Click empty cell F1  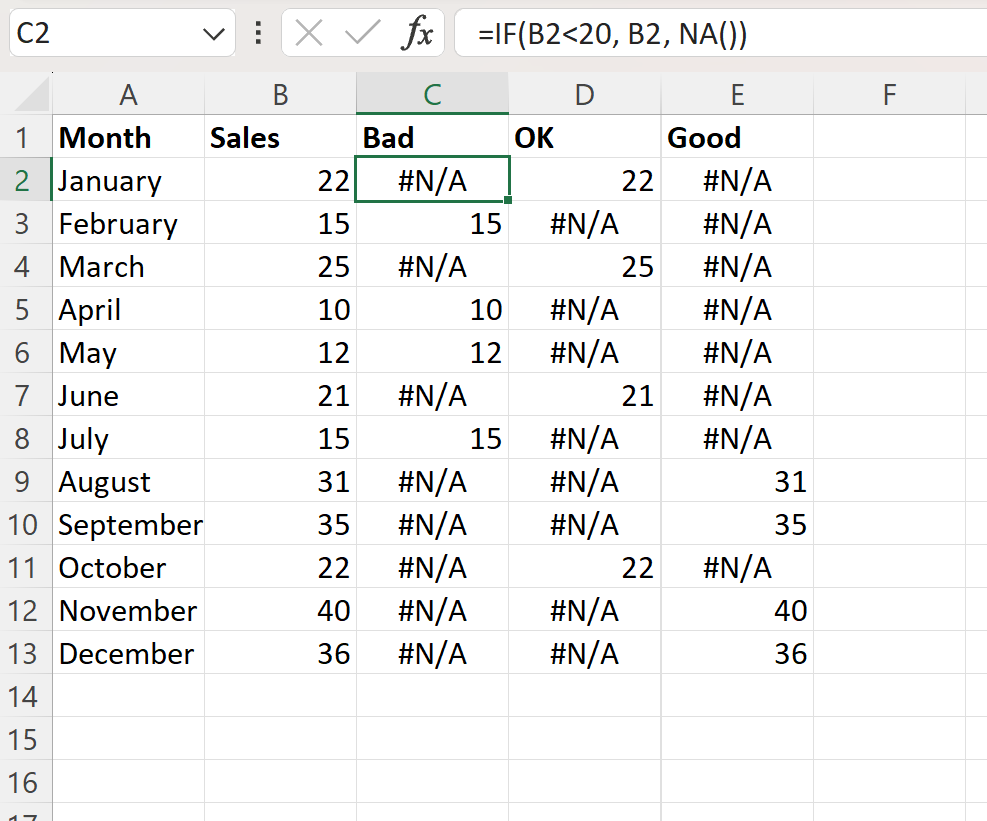point(889,138)
